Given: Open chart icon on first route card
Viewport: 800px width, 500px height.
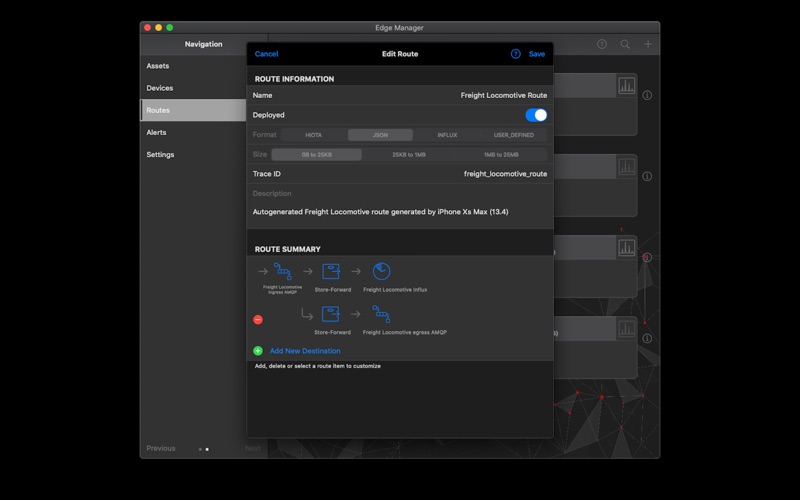Looking at the screenshot, I should 627,86.
